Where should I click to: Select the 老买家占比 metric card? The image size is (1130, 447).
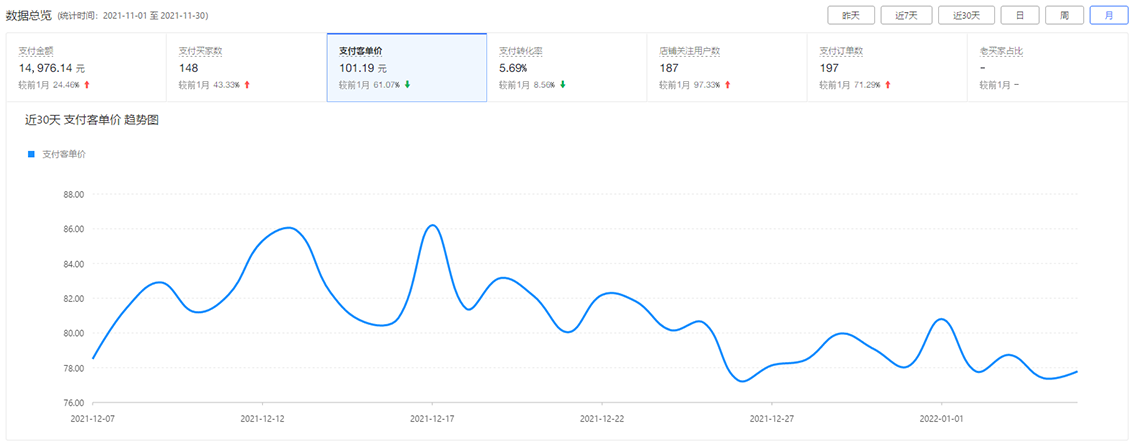(1047, 68)
